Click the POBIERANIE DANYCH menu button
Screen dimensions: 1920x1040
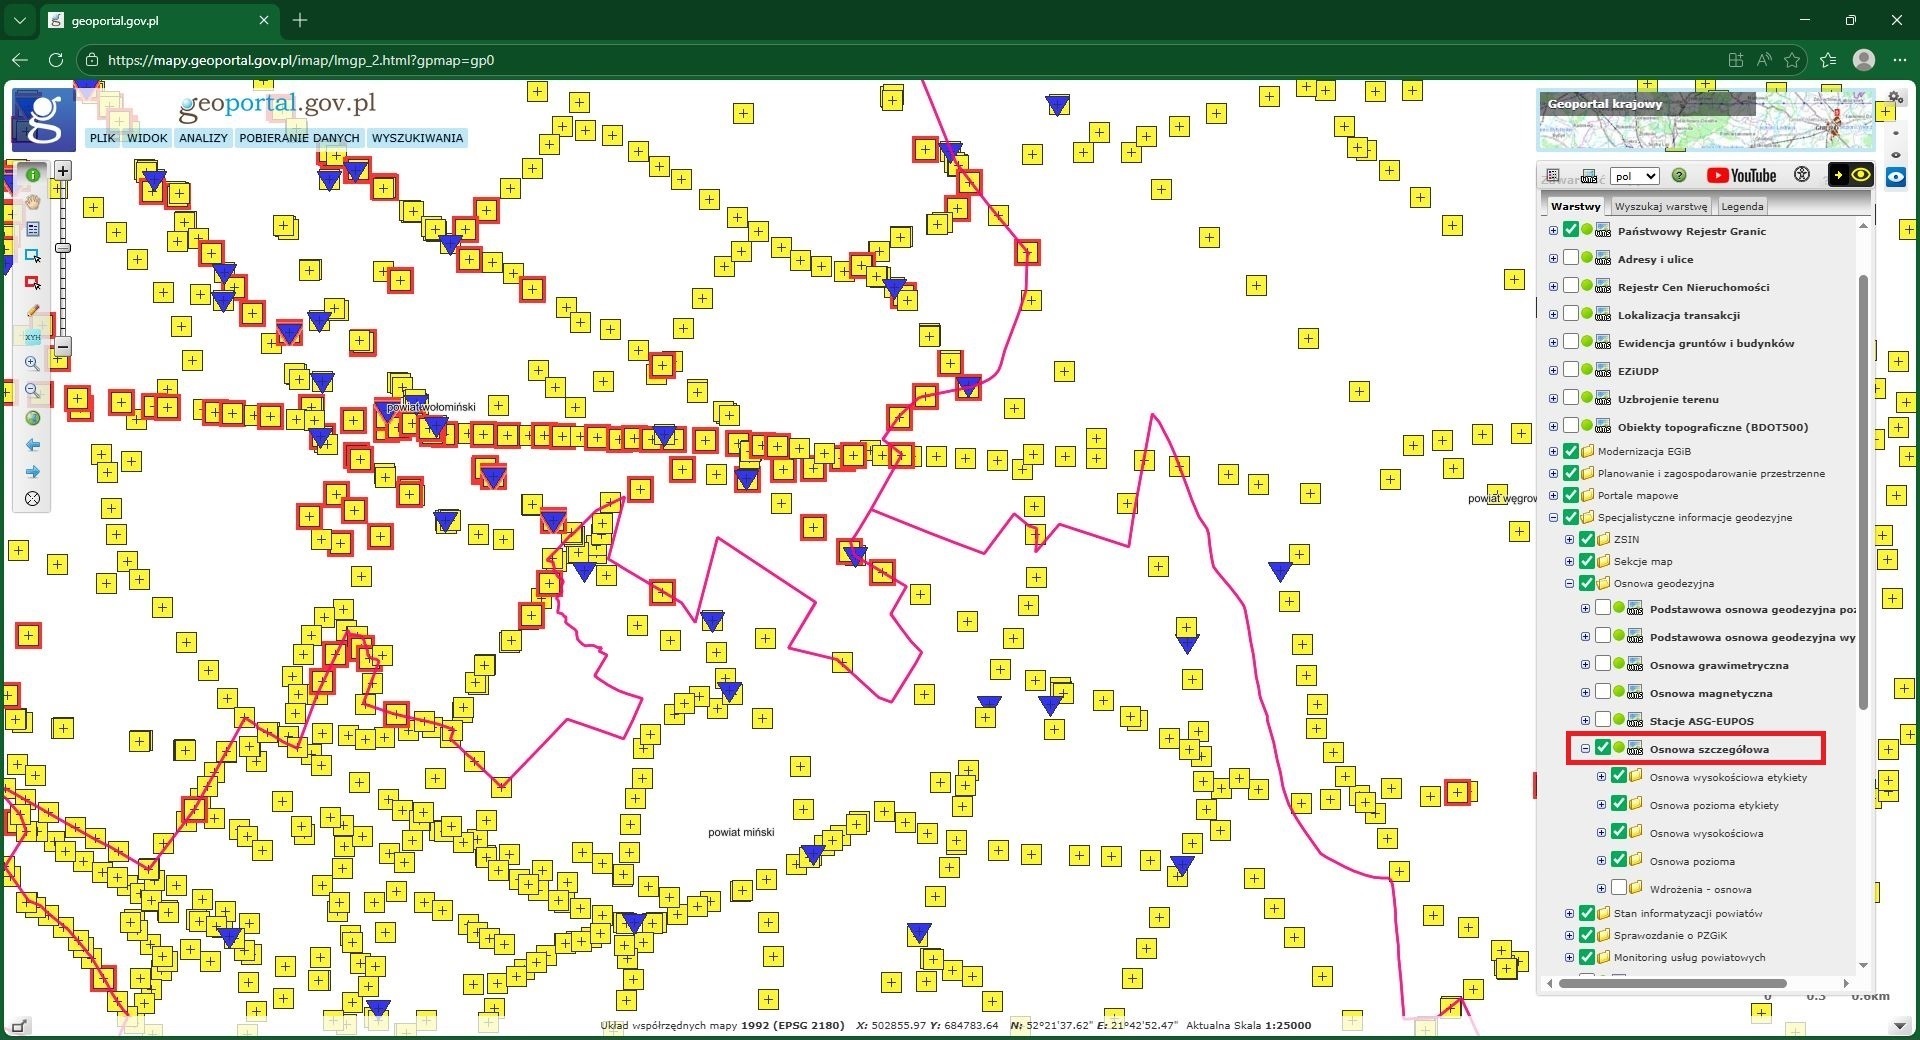pos(299,138)
